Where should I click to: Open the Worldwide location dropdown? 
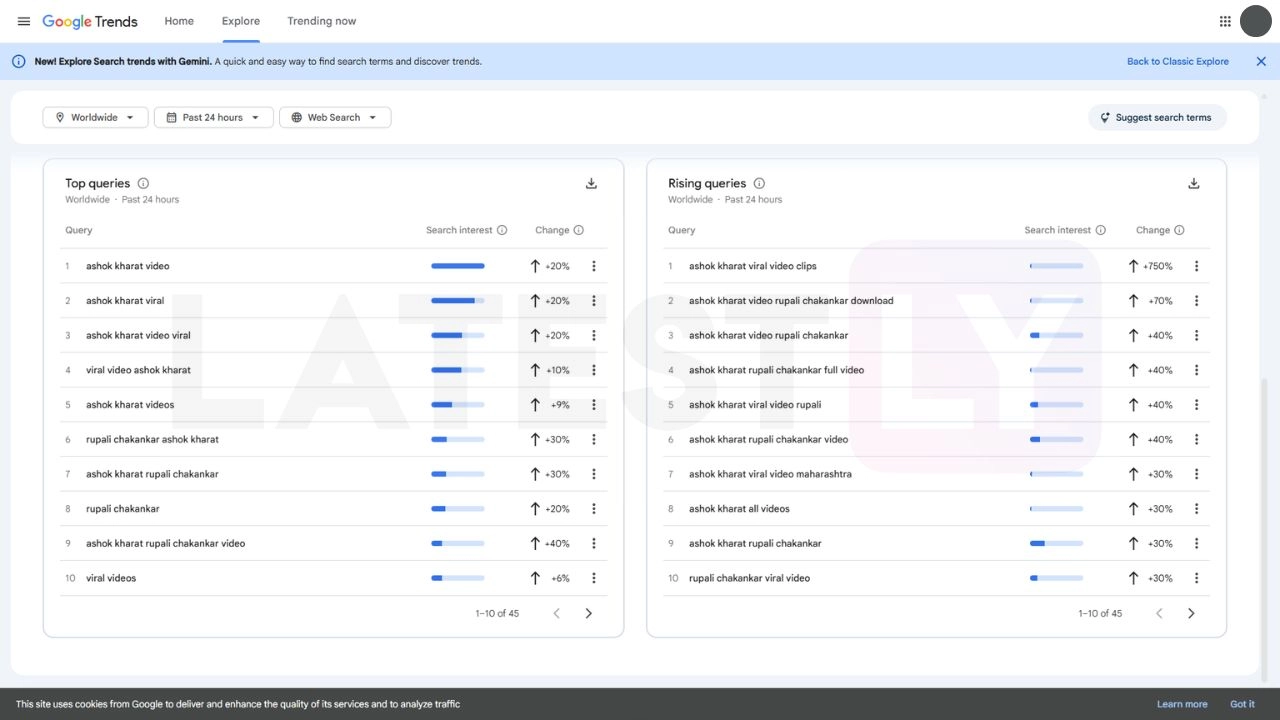[95, 117]
